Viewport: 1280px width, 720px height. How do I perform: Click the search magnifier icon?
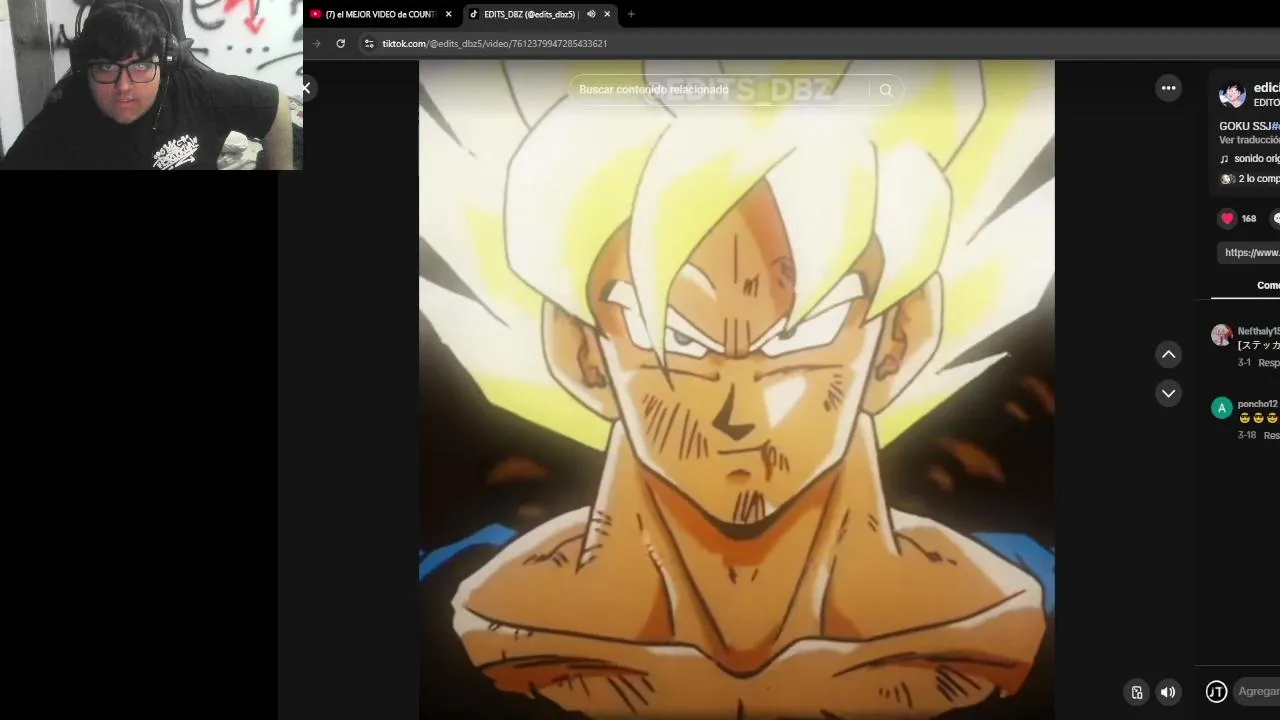pos(886,89)
